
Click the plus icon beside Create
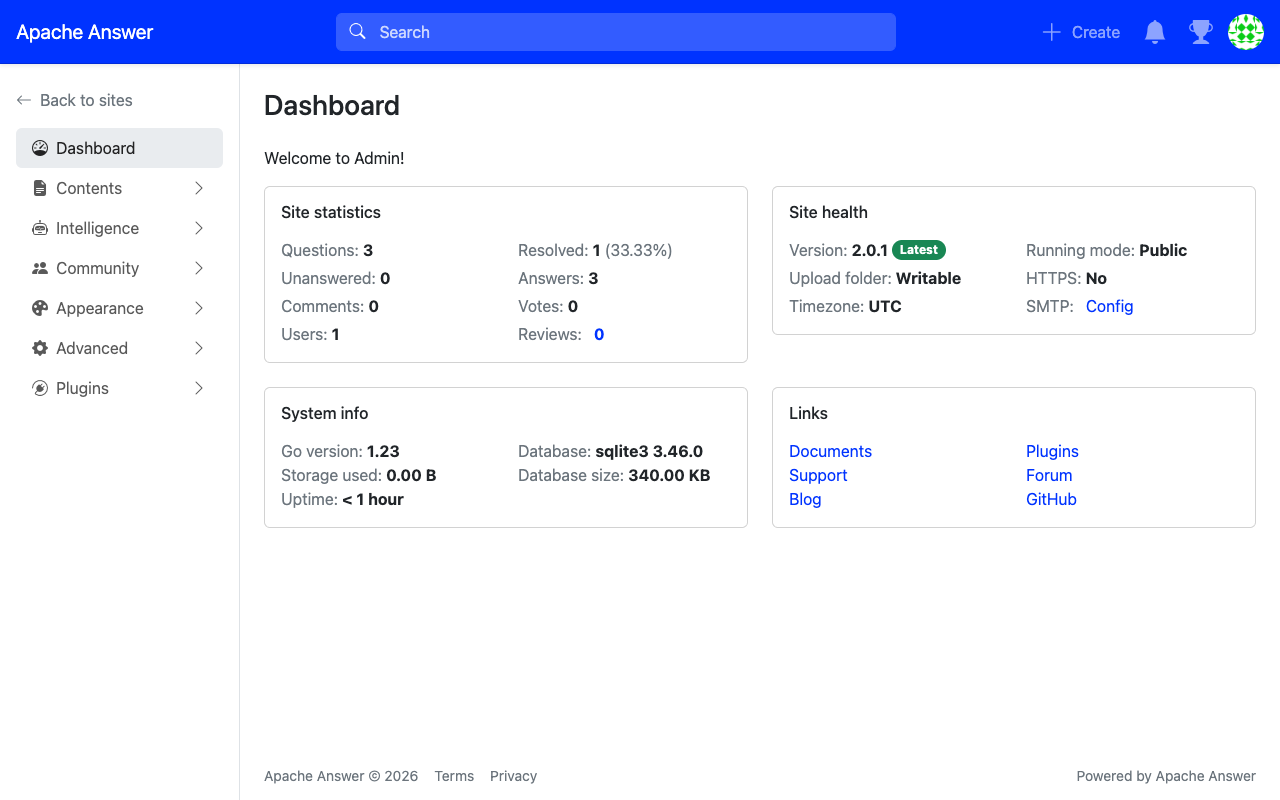(1051, 32)
